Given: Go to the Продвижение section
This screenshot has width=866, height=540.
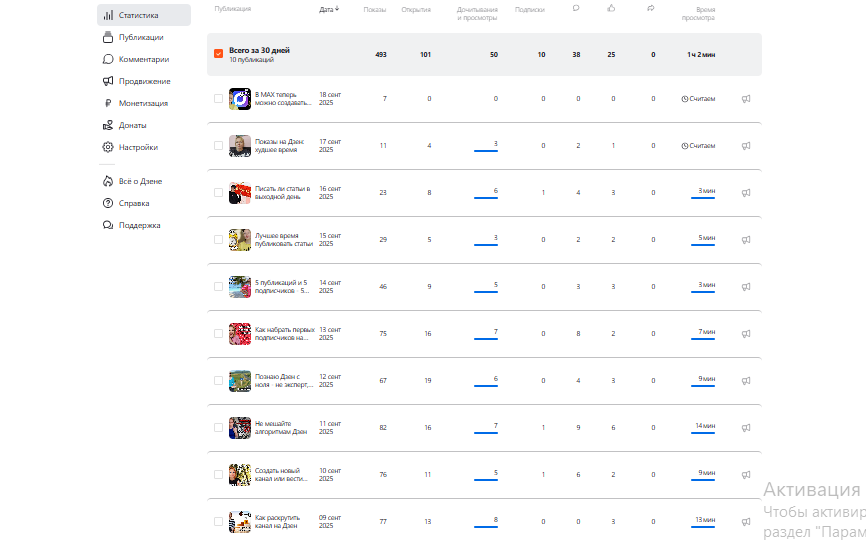Looking at the screenshot, I should click(108, 81).
